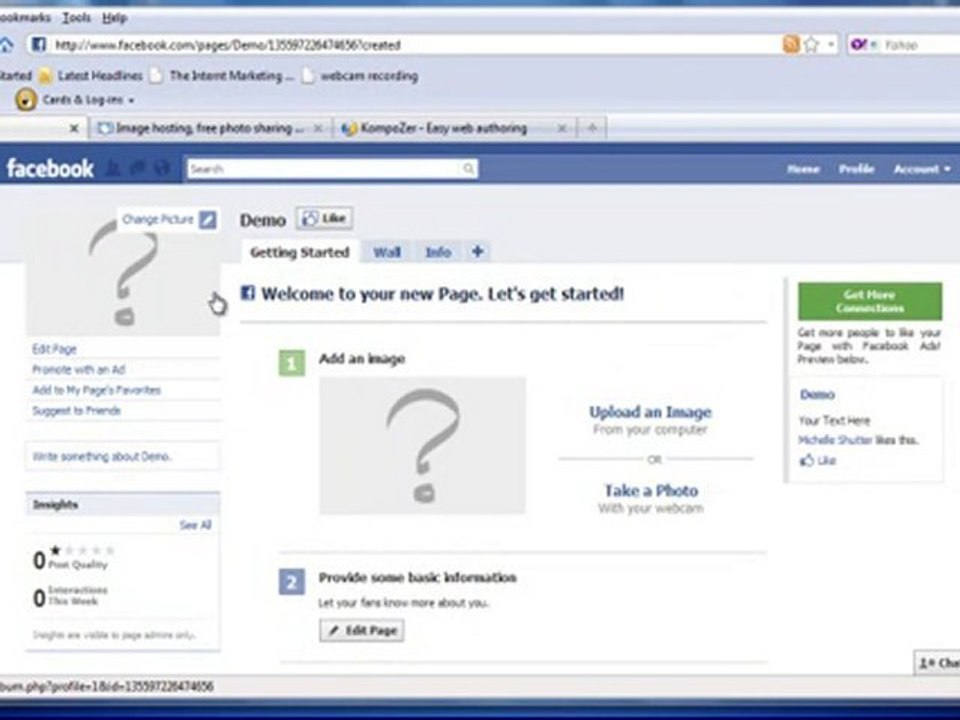The height and width of the screenshot is (720, 960).
Task: Click Take a Photo link
Action: pyautogui.click(x=651, y=490)
